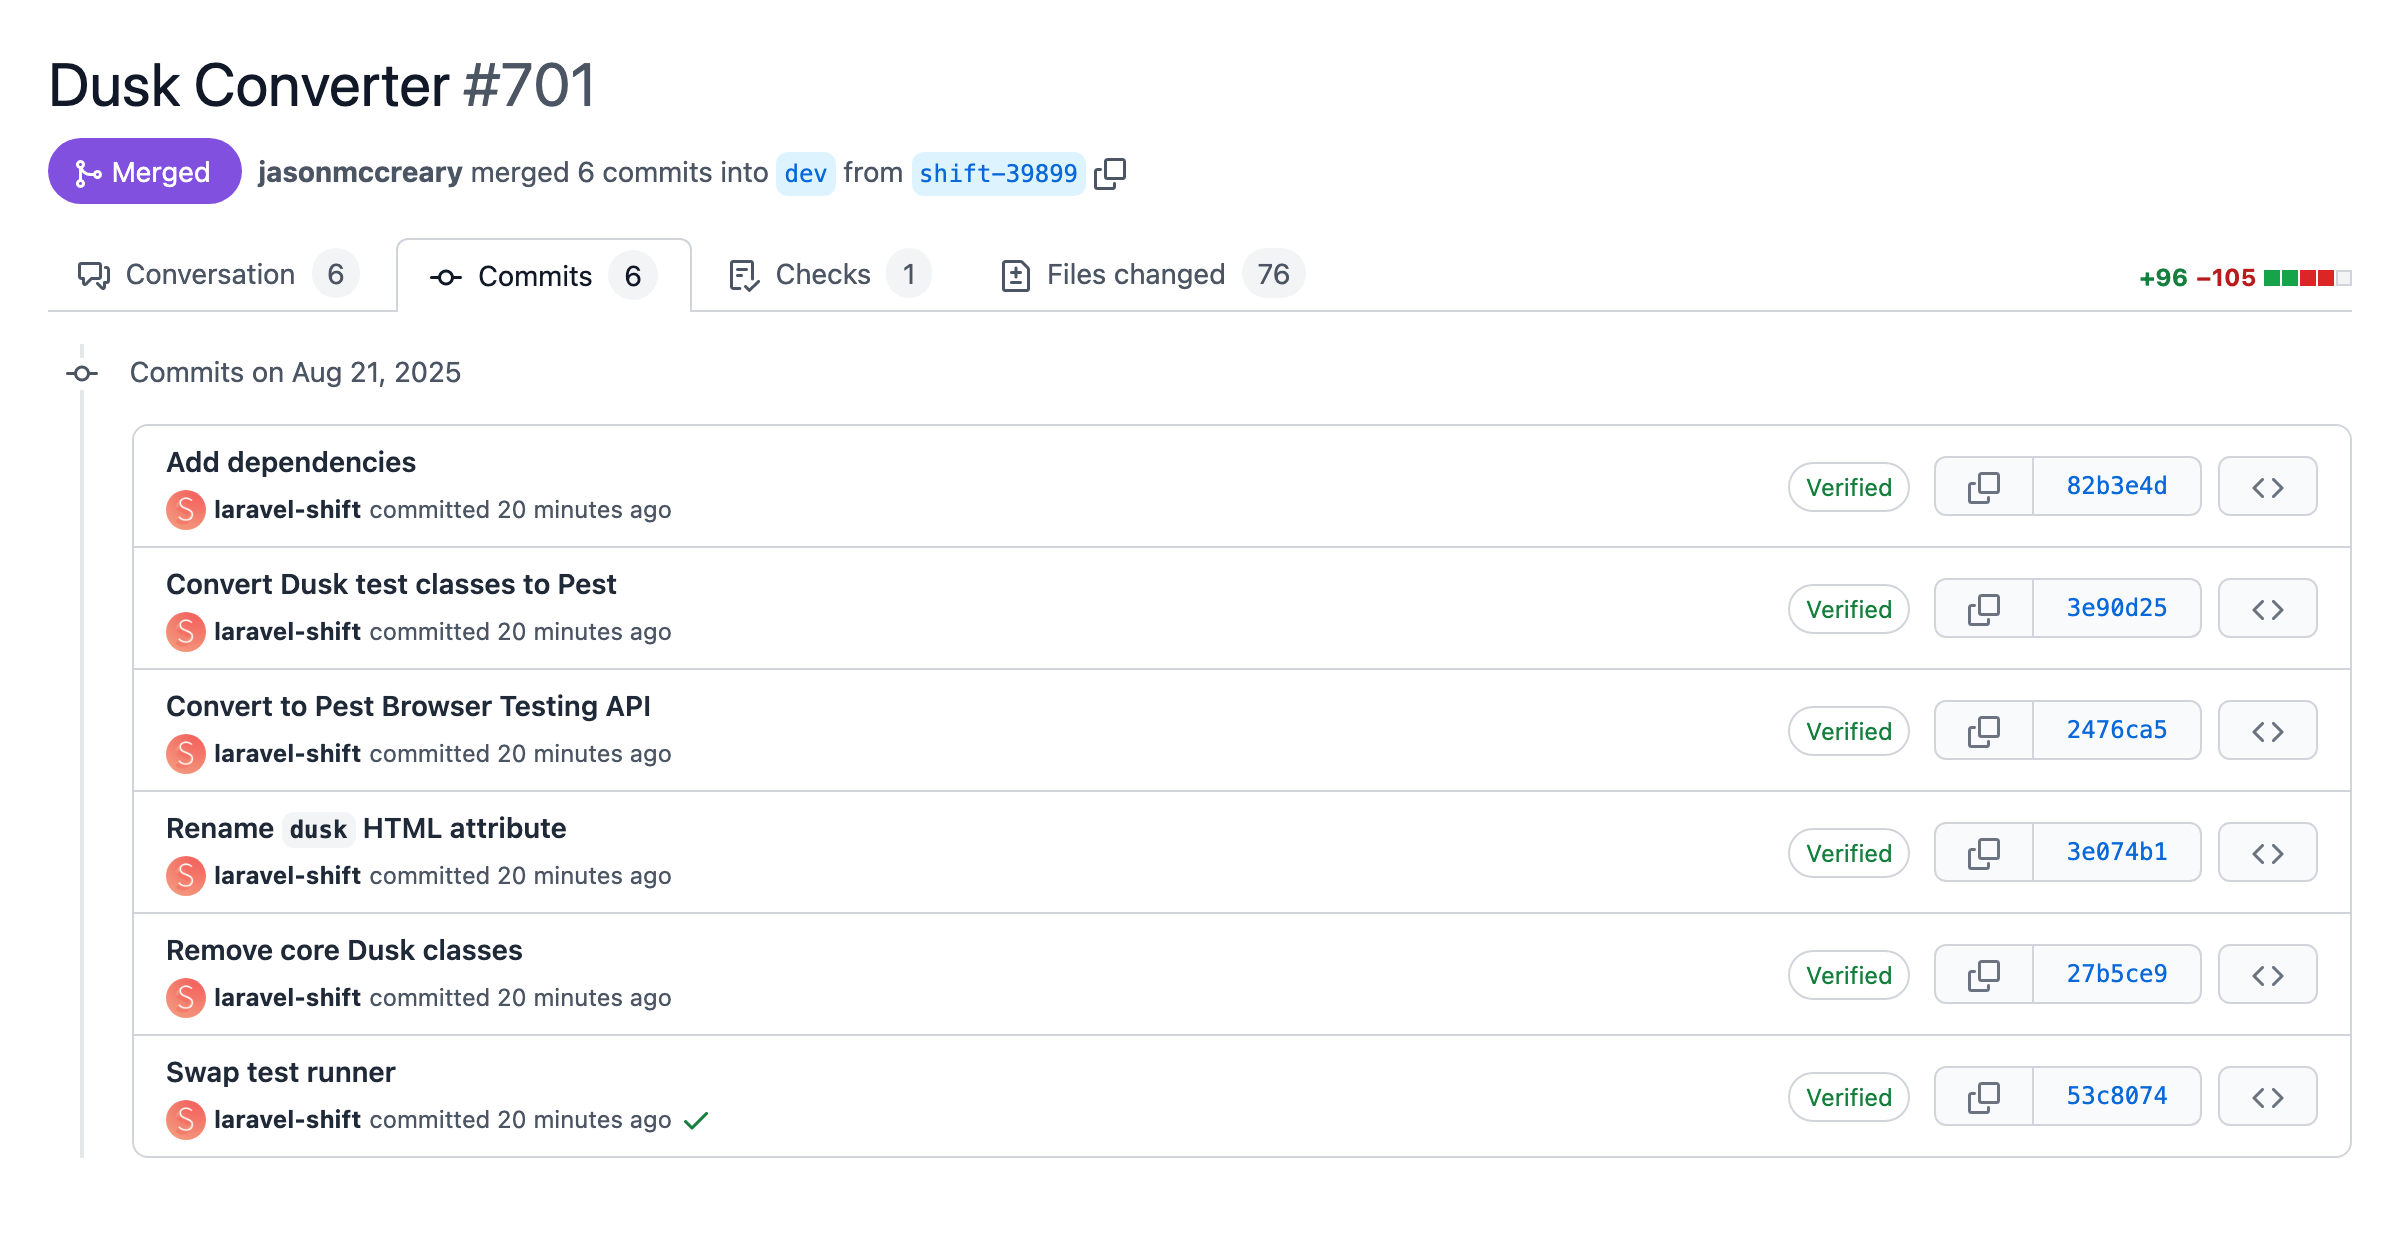Open the Files changed tab
This screenshot has width=2400, height=1256.
tap(1152, 275)
